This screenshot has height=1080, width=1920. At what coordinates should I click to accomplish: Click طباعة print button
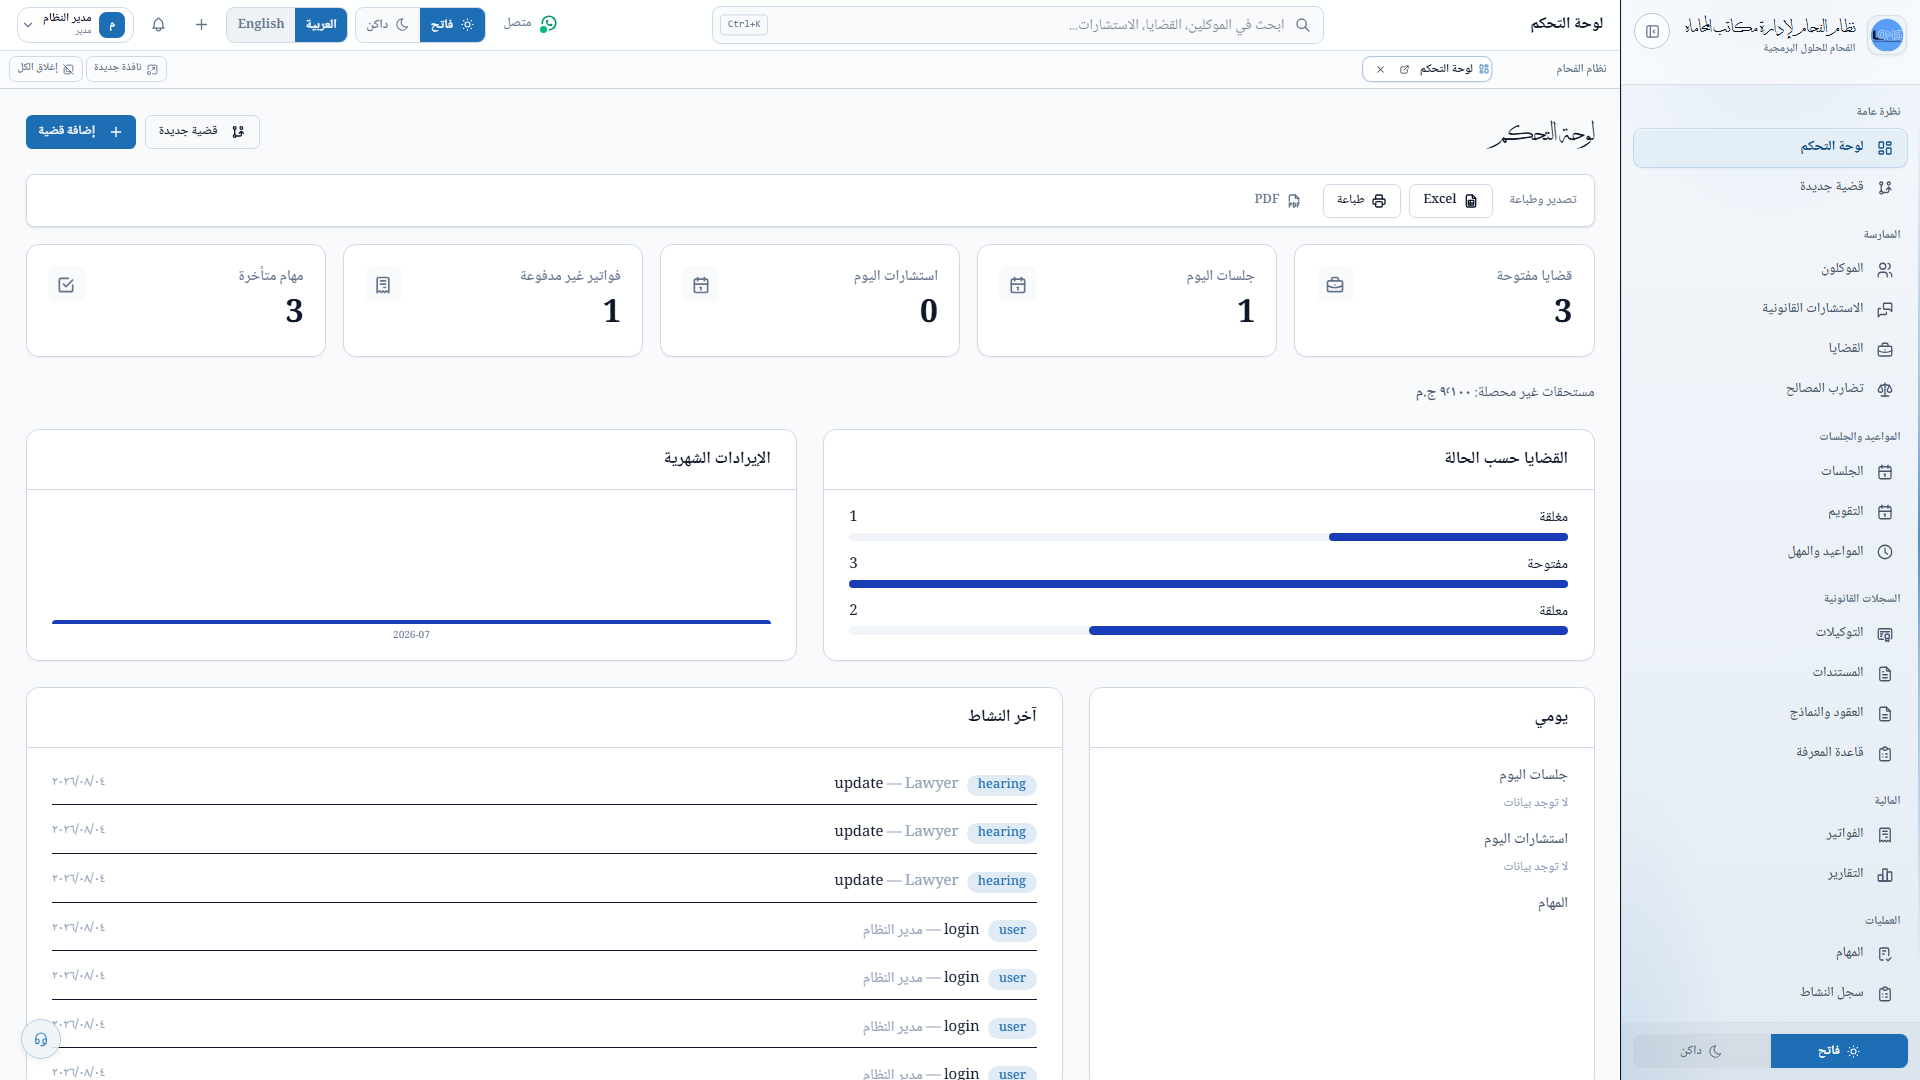1361,200
